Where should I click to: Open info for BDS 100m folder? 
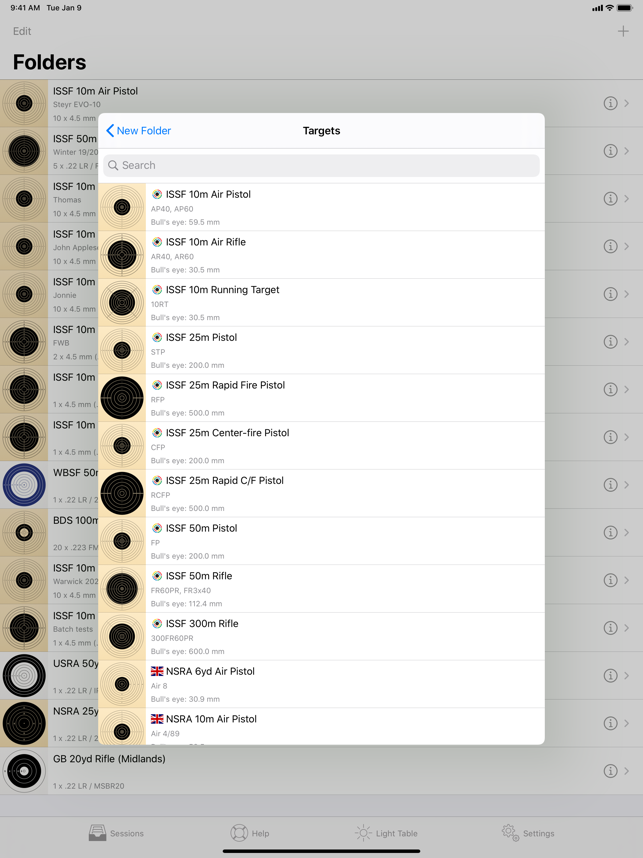click(610, 532)
